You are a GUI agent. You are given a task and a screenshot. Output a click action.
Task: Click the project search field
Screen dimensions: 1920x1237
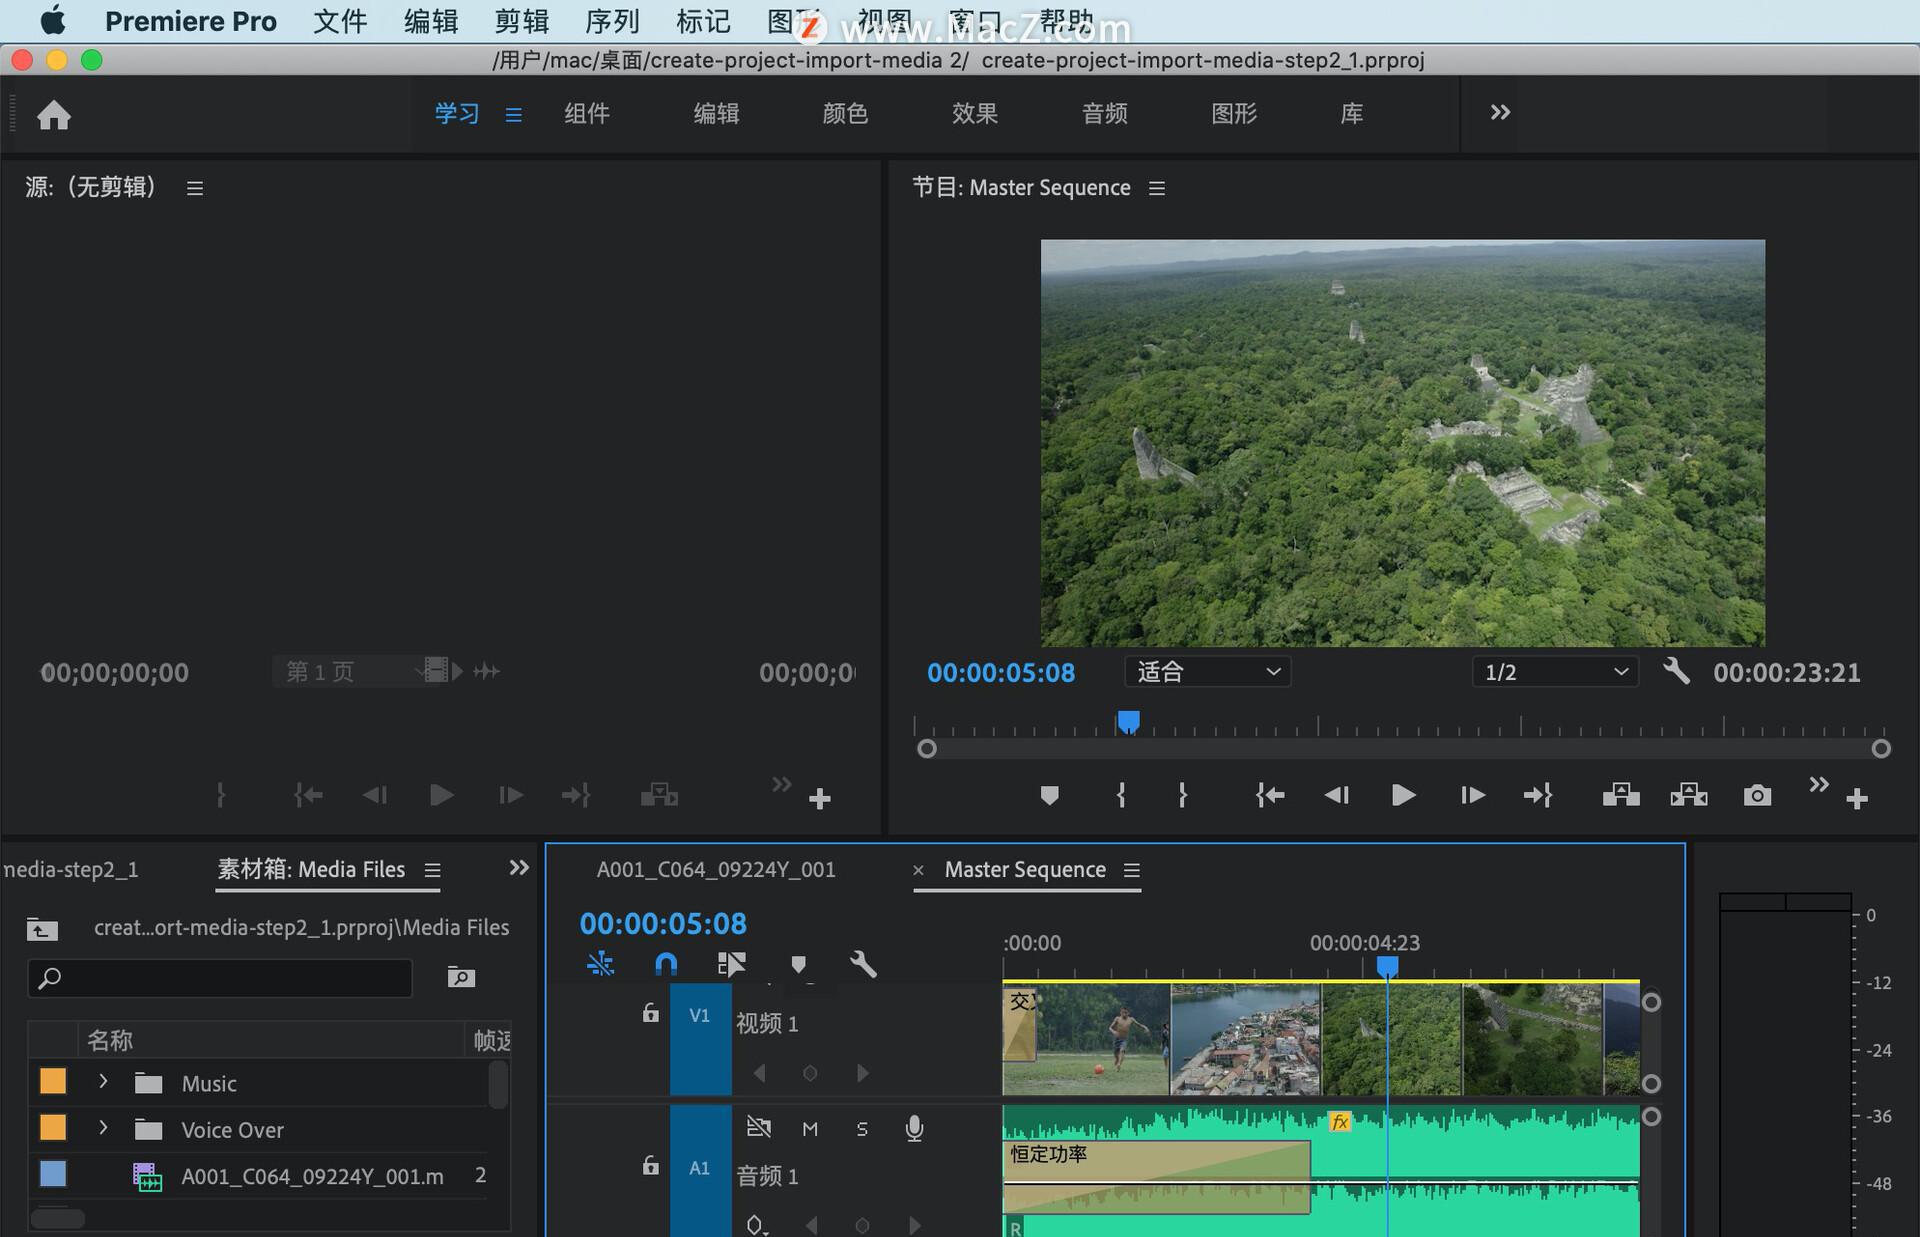click(x=220, y=978)
